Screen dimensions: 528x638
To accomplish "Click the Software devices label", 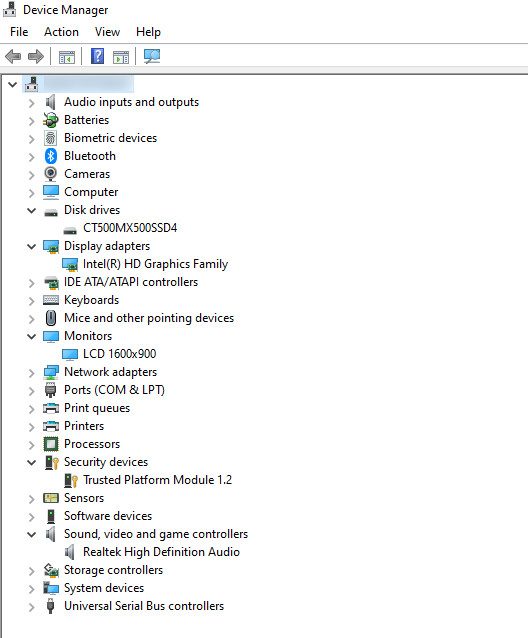I will coord(108,516).
